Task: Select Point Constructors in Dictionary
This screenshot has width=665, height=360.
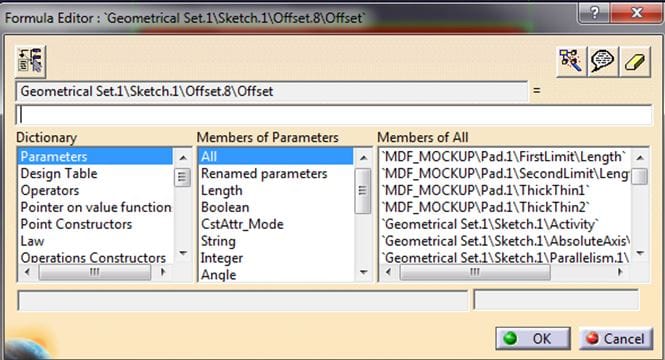Action: [76, 224]
